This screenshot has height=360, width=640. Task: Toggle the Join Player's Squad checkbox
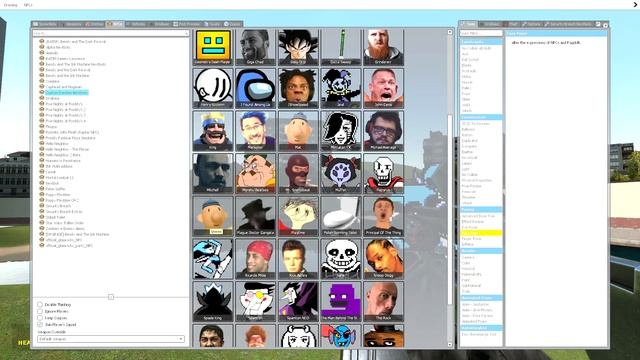pos(40,324)
